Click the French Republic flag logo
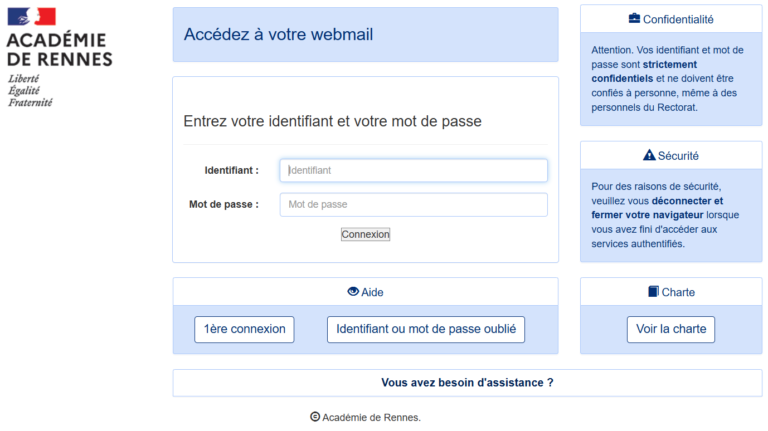768x431 pixels. pos(31,17)
